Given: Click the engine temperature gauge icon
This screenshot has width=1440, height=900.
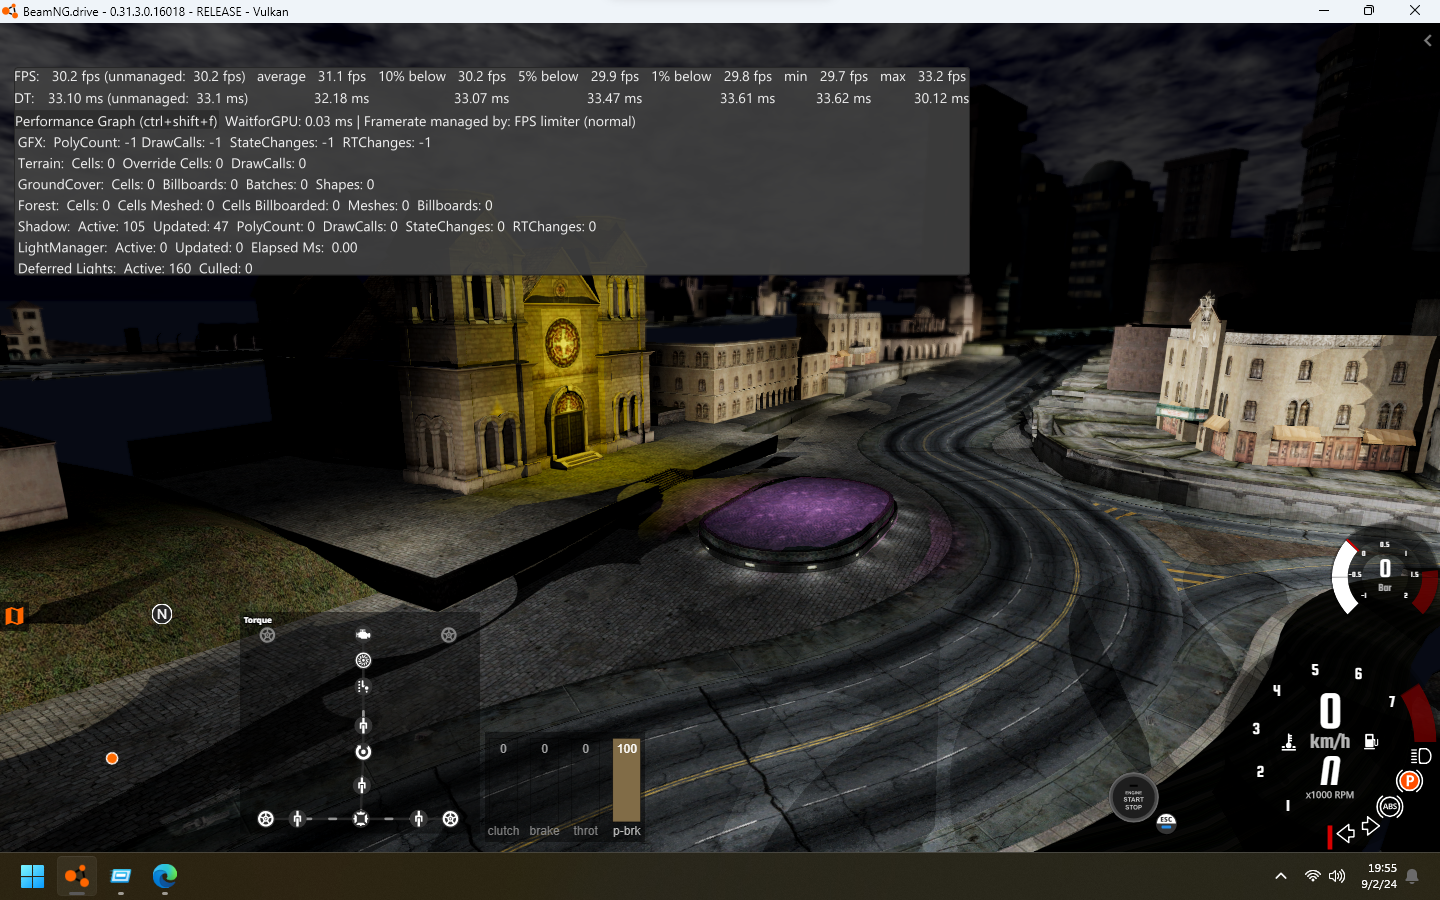Looking at the screenshot, I should pos(1289,742).
